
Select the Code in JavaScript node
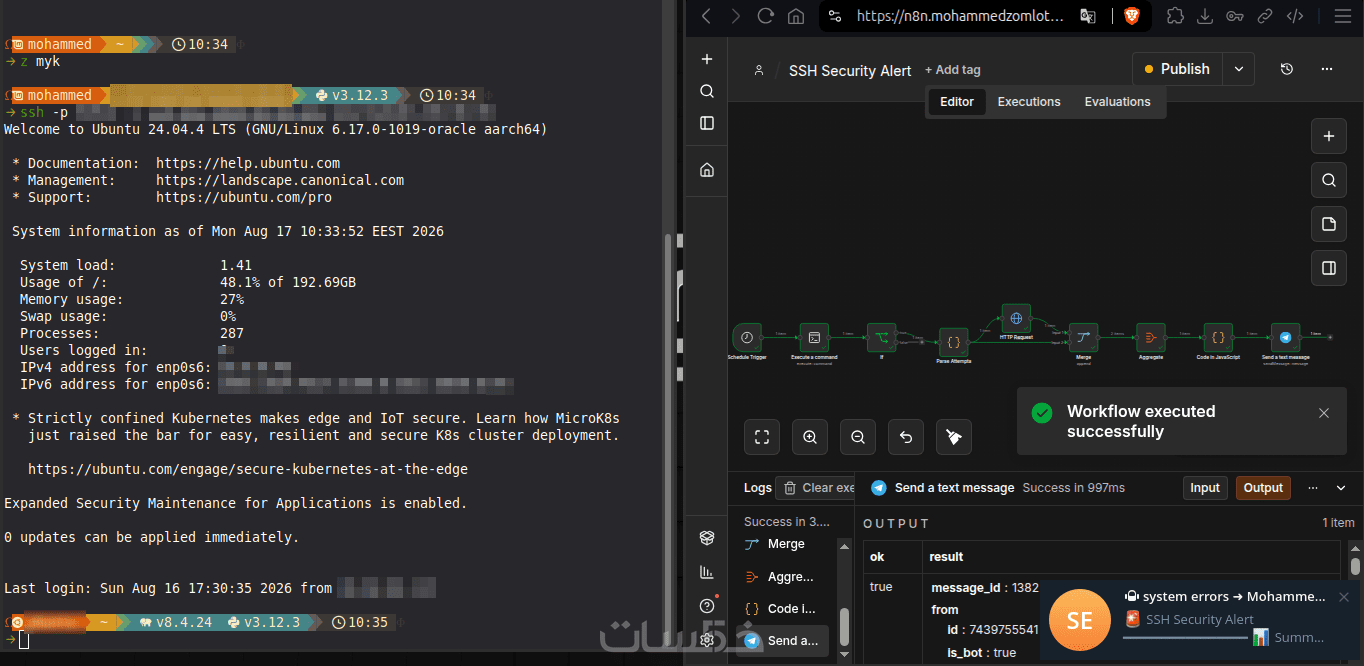tap(1218, 337)
